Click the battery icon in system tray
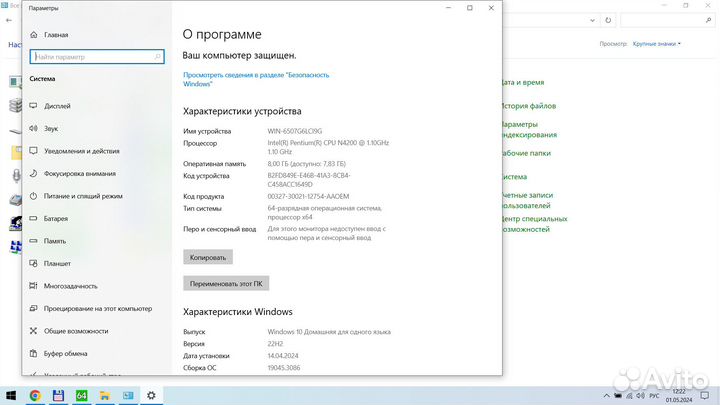Screen dimensions: 720x405 pyautogui.click(x=618, y=396)
